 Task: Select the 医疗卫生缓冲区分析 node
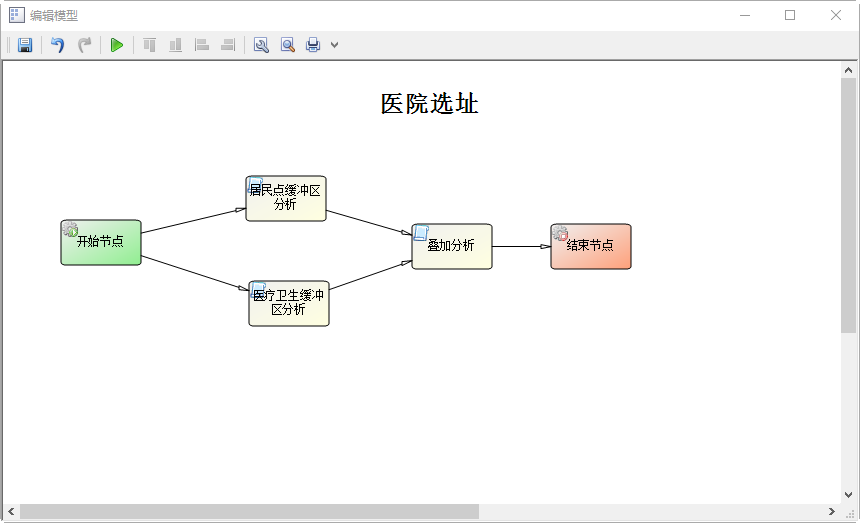point(289,303)
